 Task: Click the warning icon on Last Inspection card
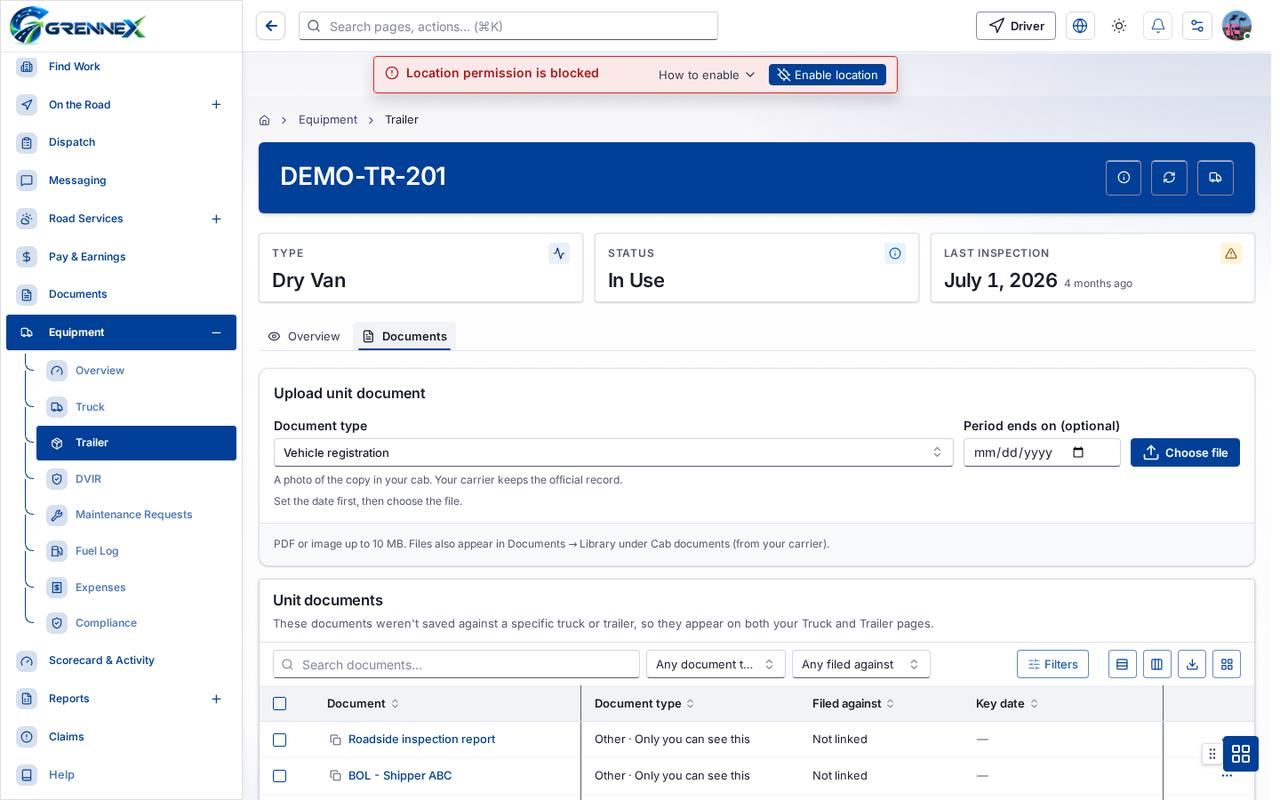coord(1231,253)
